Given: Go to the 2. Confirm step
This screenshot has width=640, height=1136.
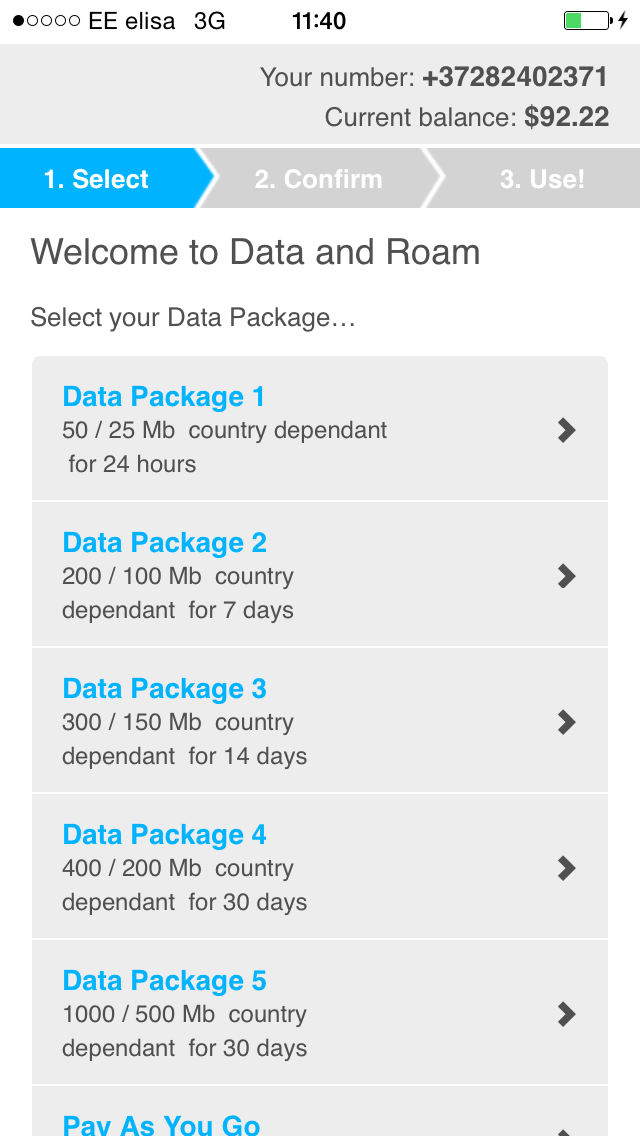Looking at the screenshot, I should pos(319,178).
